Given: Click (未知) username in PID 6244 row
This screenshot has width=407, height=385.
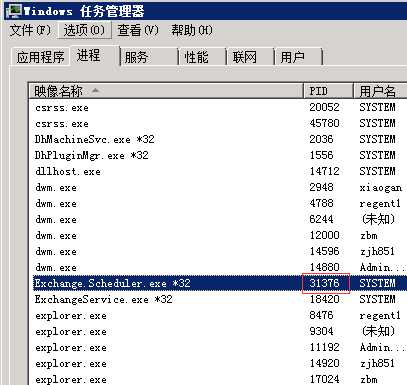Looking at the screenshot, I should [x=378, y=219].
